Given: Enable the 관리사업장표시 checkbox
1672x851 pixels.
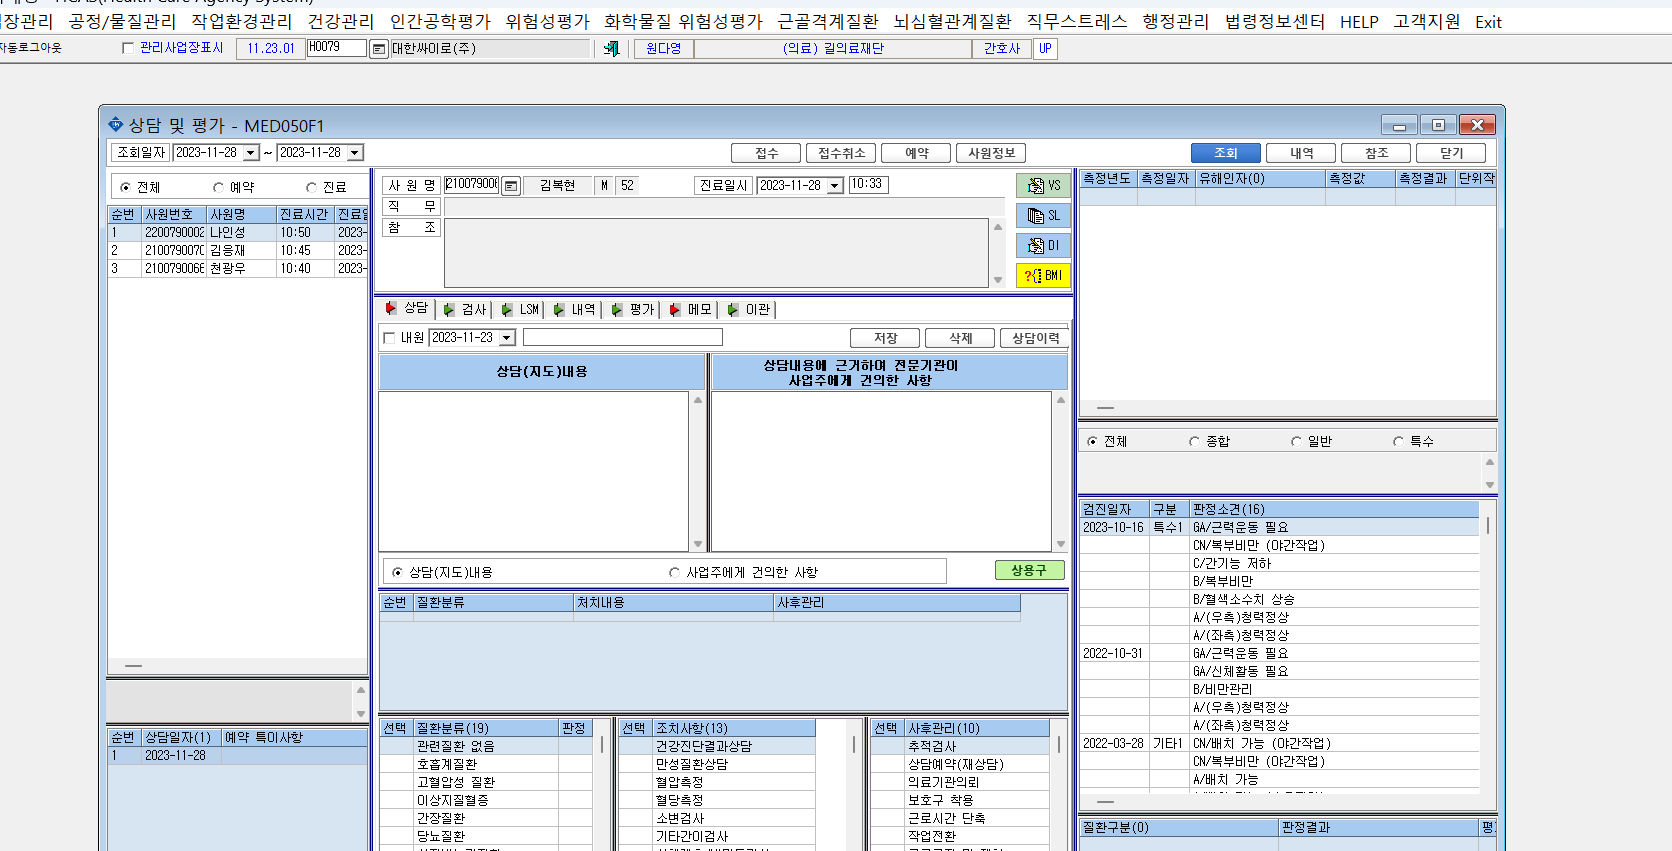Looking at the screenshot, I should (127, 48).
